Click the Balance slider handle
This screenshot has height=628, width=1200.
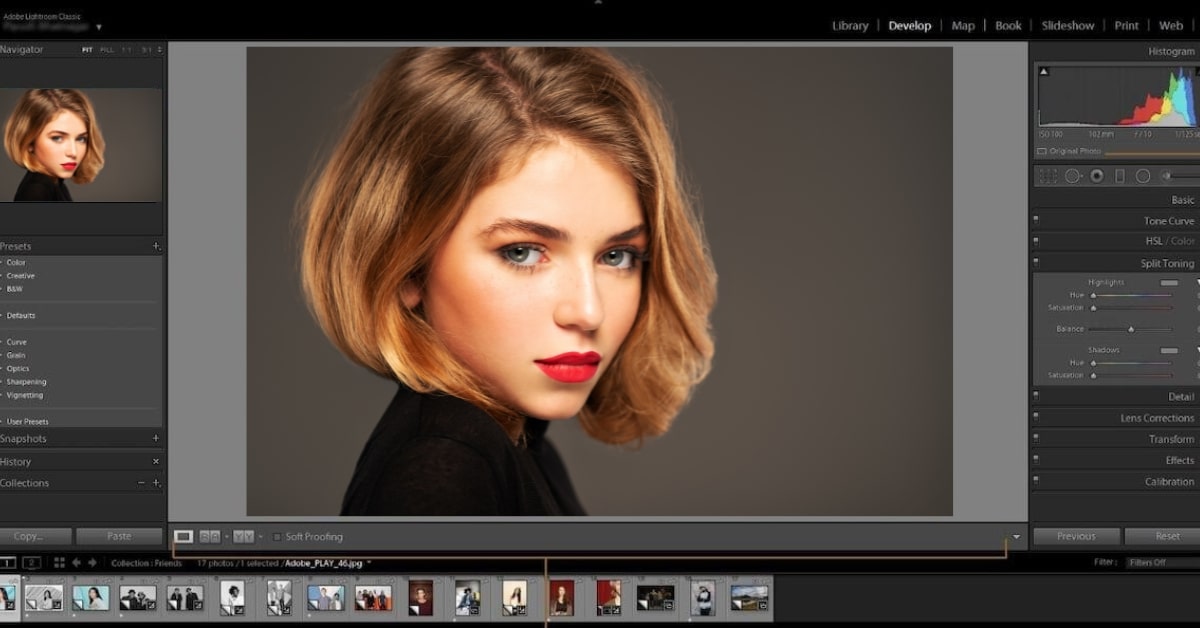(1131, 329)
